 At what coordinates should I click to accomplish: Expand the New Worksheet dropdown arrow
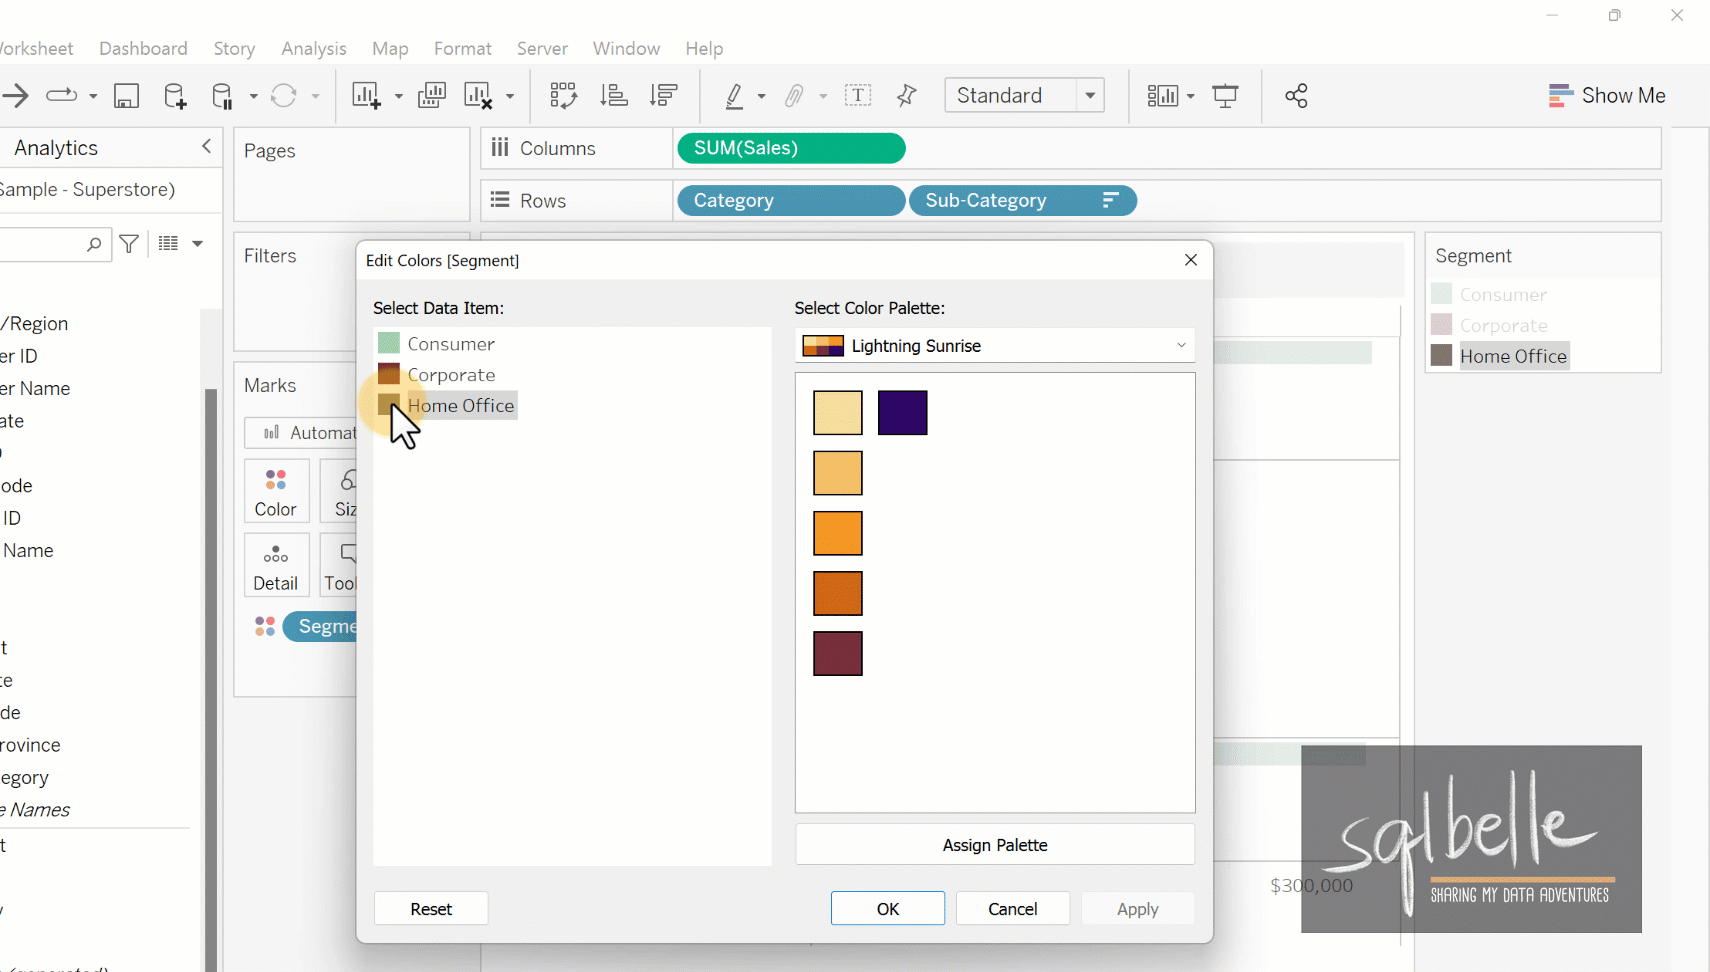point(398,97)
